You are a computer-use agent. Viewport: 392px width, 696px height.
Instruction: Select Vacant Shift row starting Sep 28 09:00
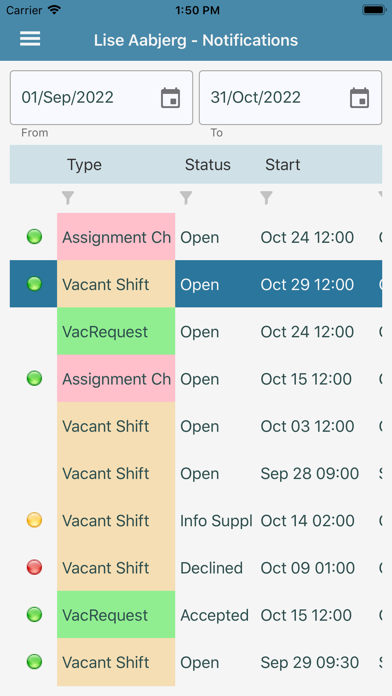tap(196, 473)
